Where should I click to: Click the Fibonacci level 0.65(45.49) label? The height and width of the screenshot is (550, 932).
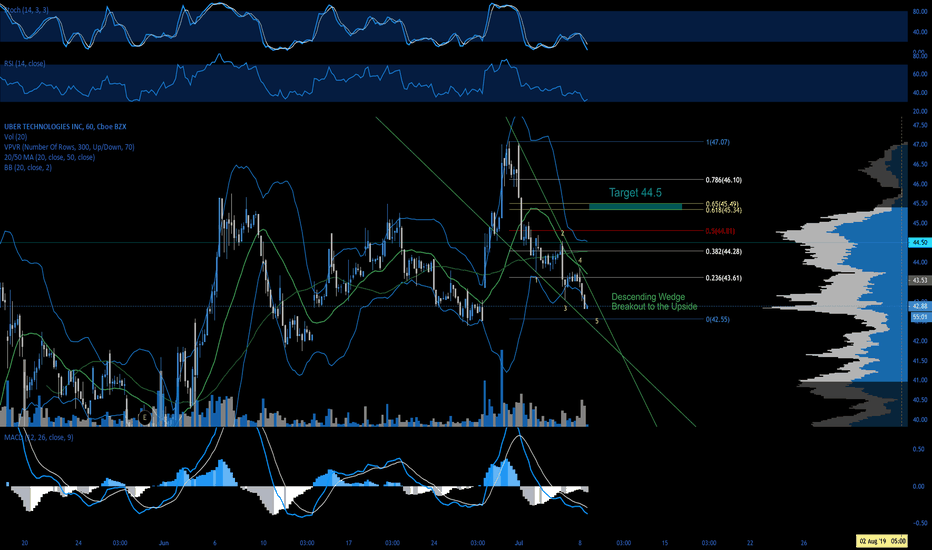[x=722, y=204]
